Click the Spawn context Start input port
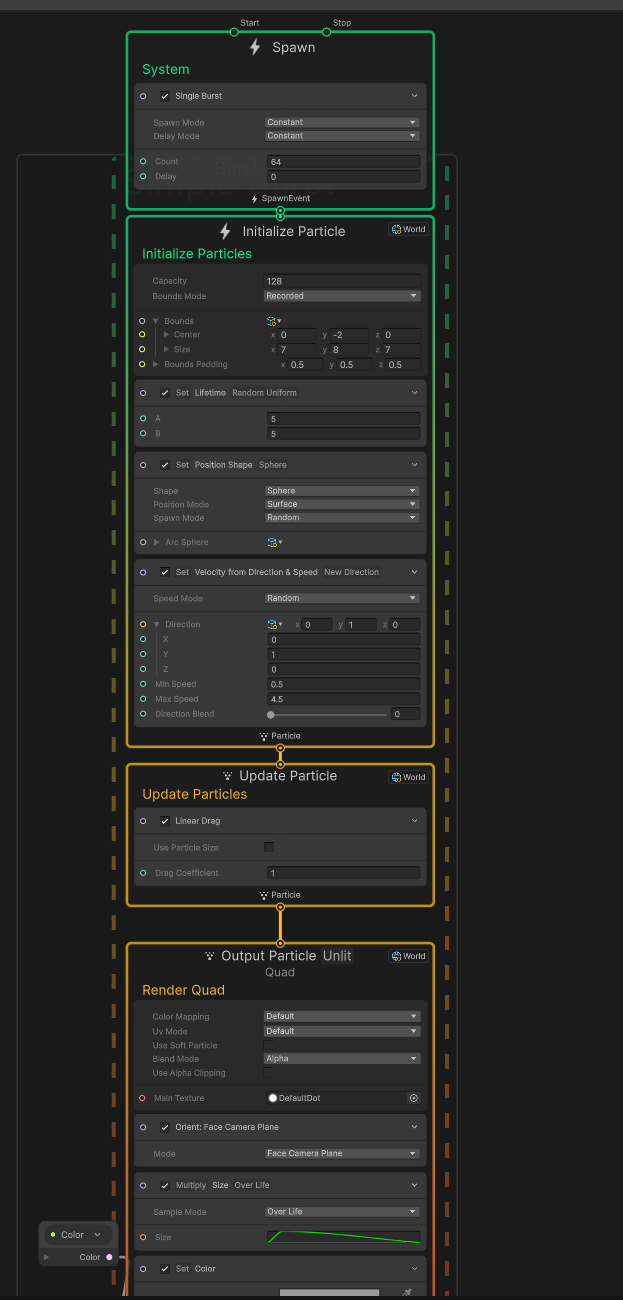The image size is (623, 1300). coord(234,31)
